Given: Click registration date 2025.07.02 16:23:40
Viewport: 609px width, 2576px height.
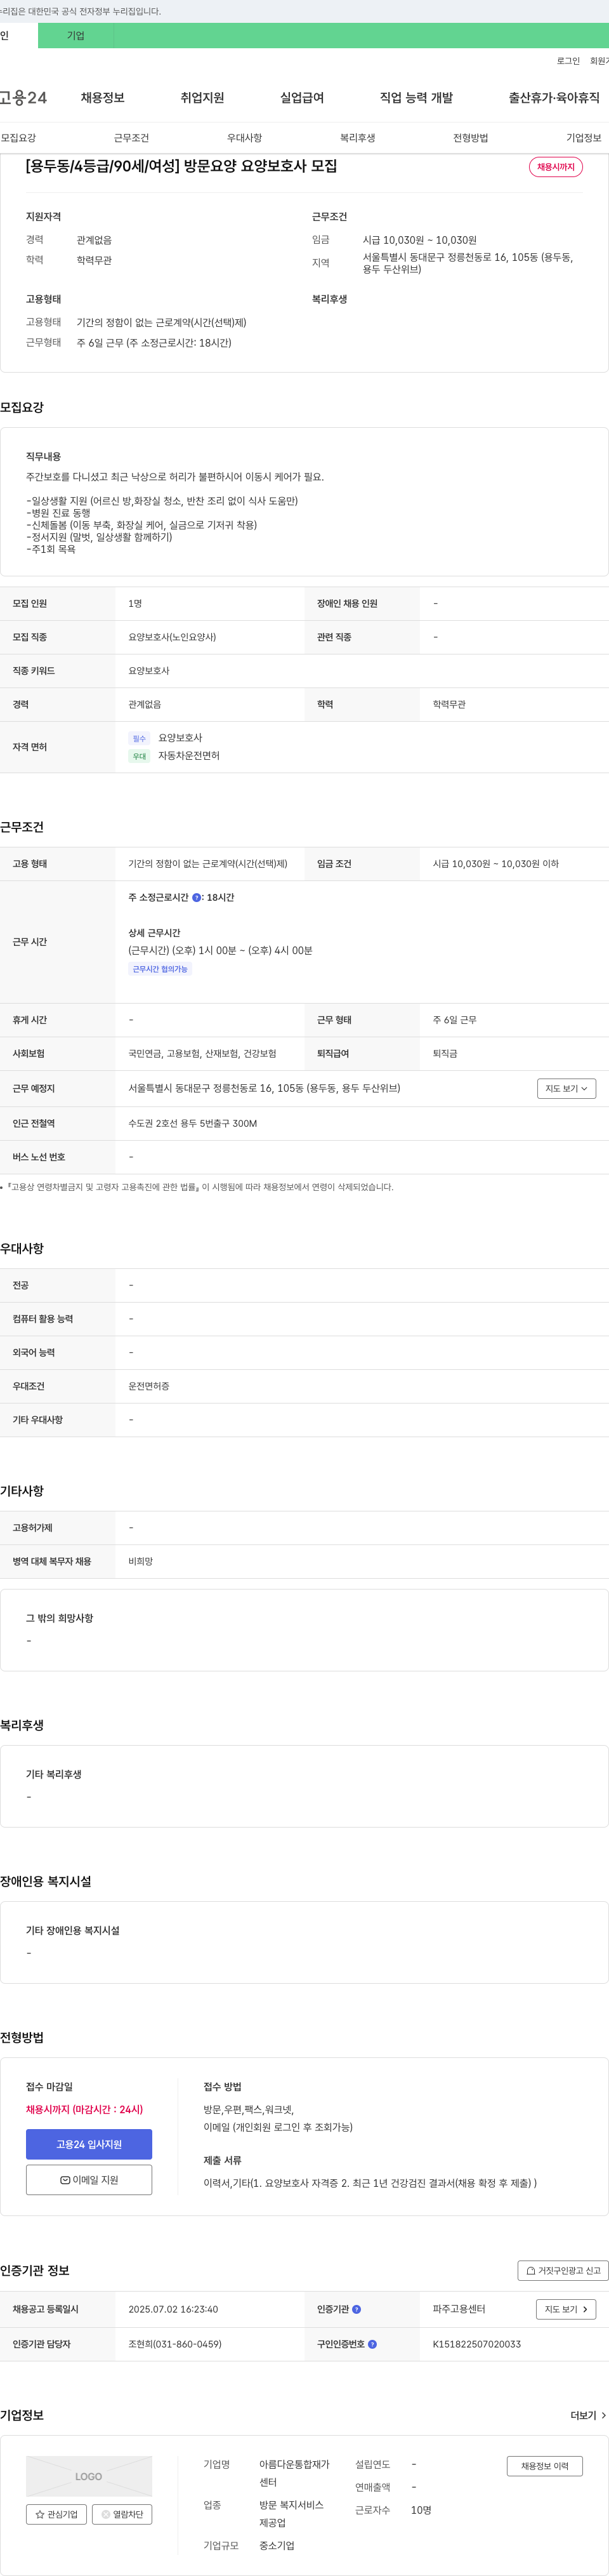Looking at the screenshot, I should (173, 2309).
